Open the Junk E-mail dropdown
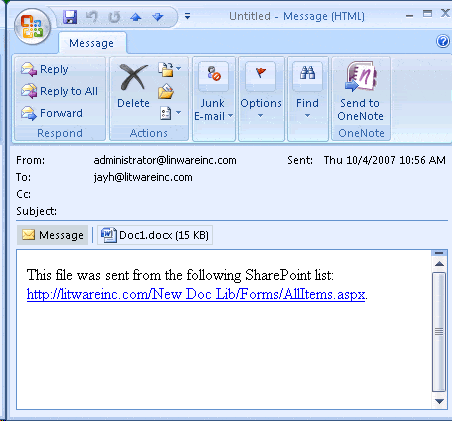This screenshot has height=421, width=452. pos(214,110)
